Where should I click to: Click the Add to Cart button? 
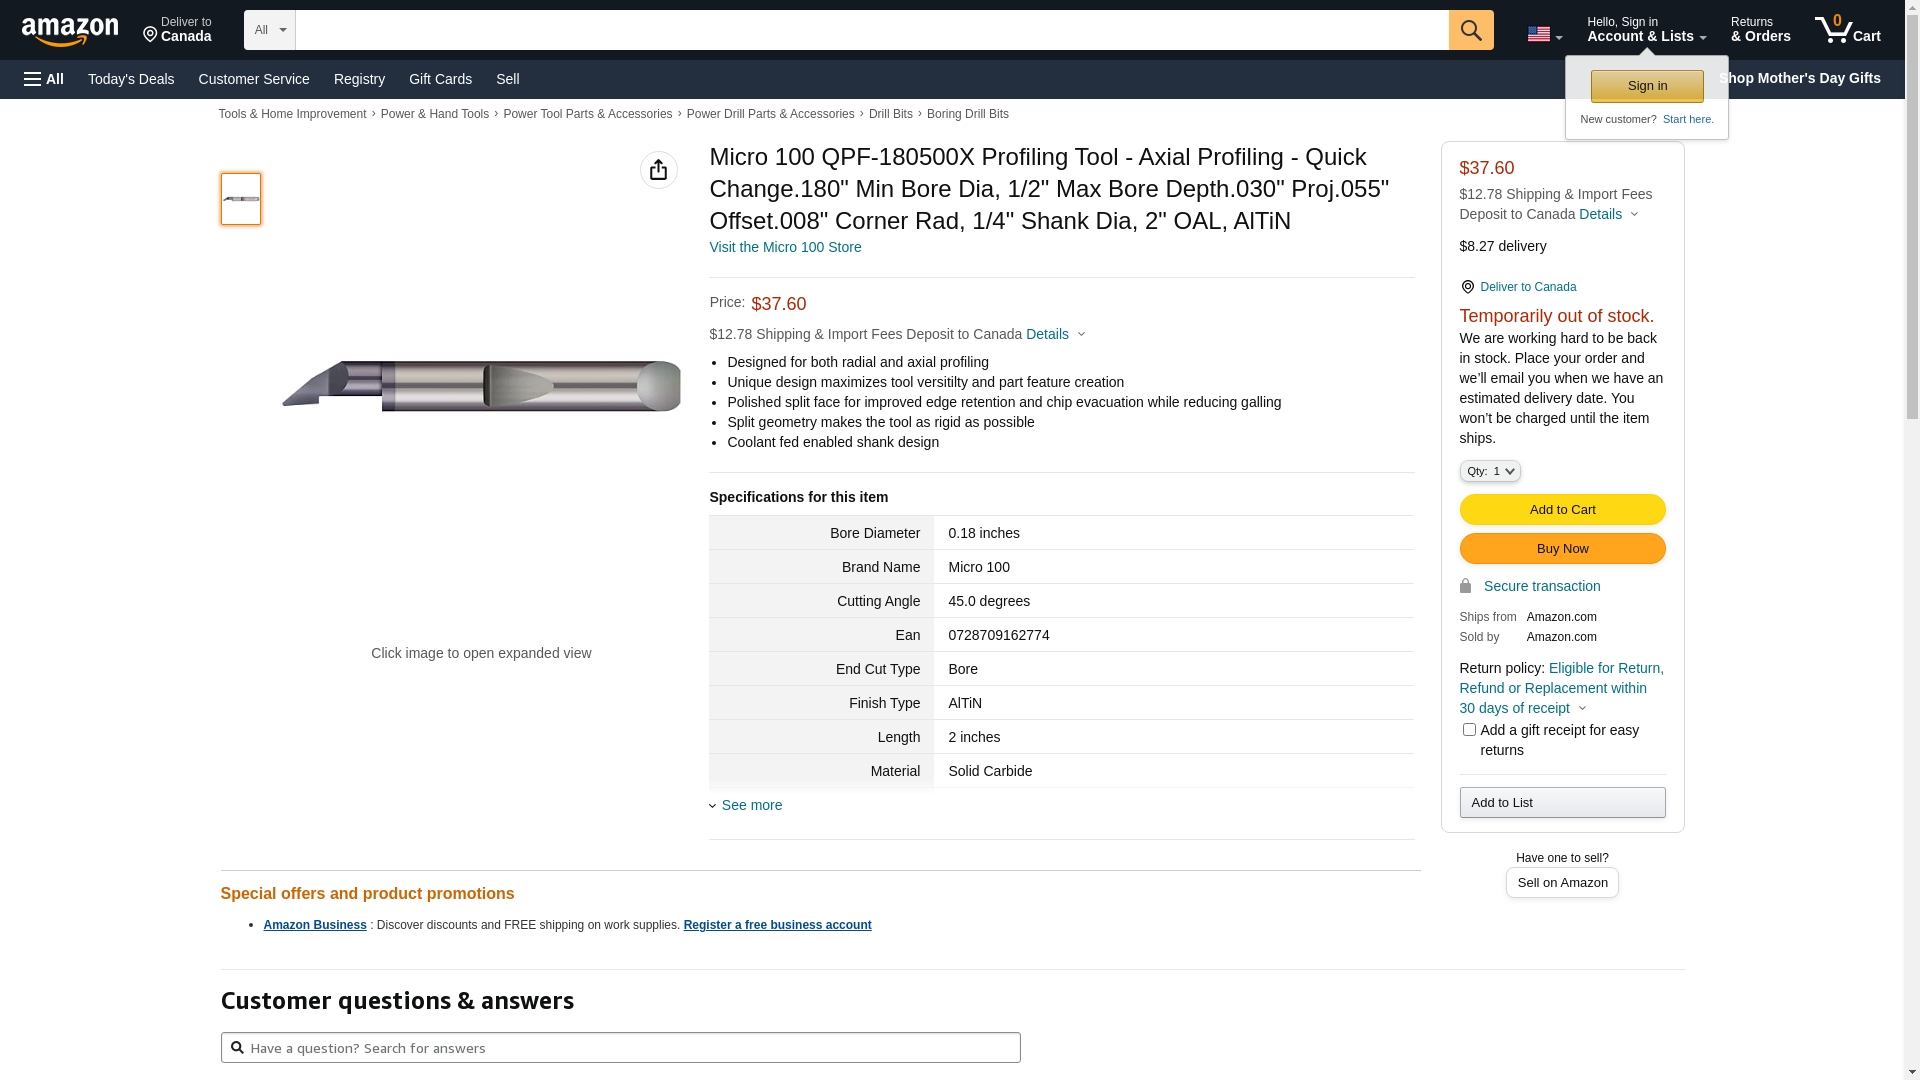[x=1562, y=510]
